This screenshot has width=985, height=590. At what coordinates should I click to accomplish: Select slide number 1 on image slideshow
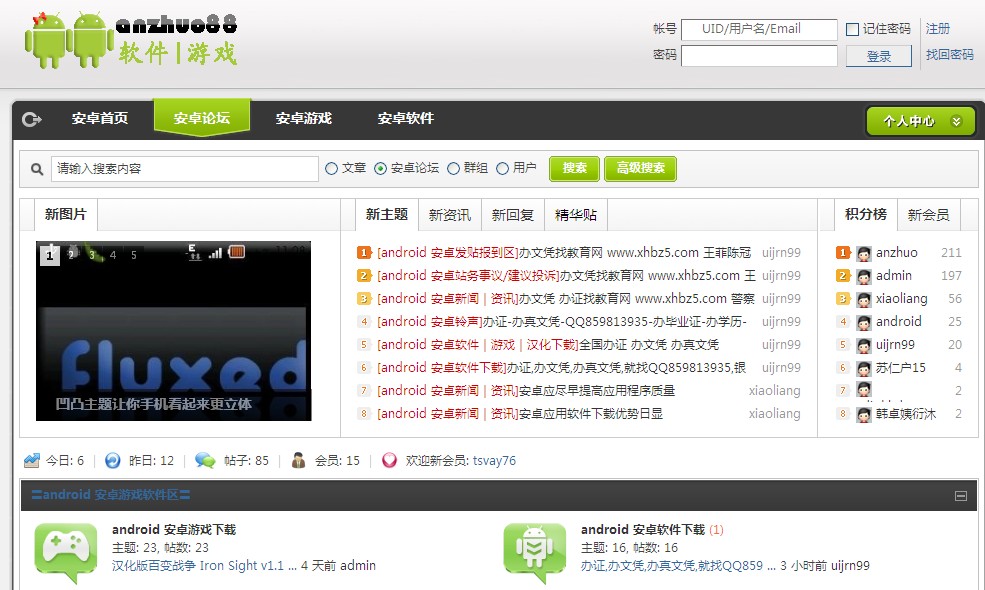point(50,254)
